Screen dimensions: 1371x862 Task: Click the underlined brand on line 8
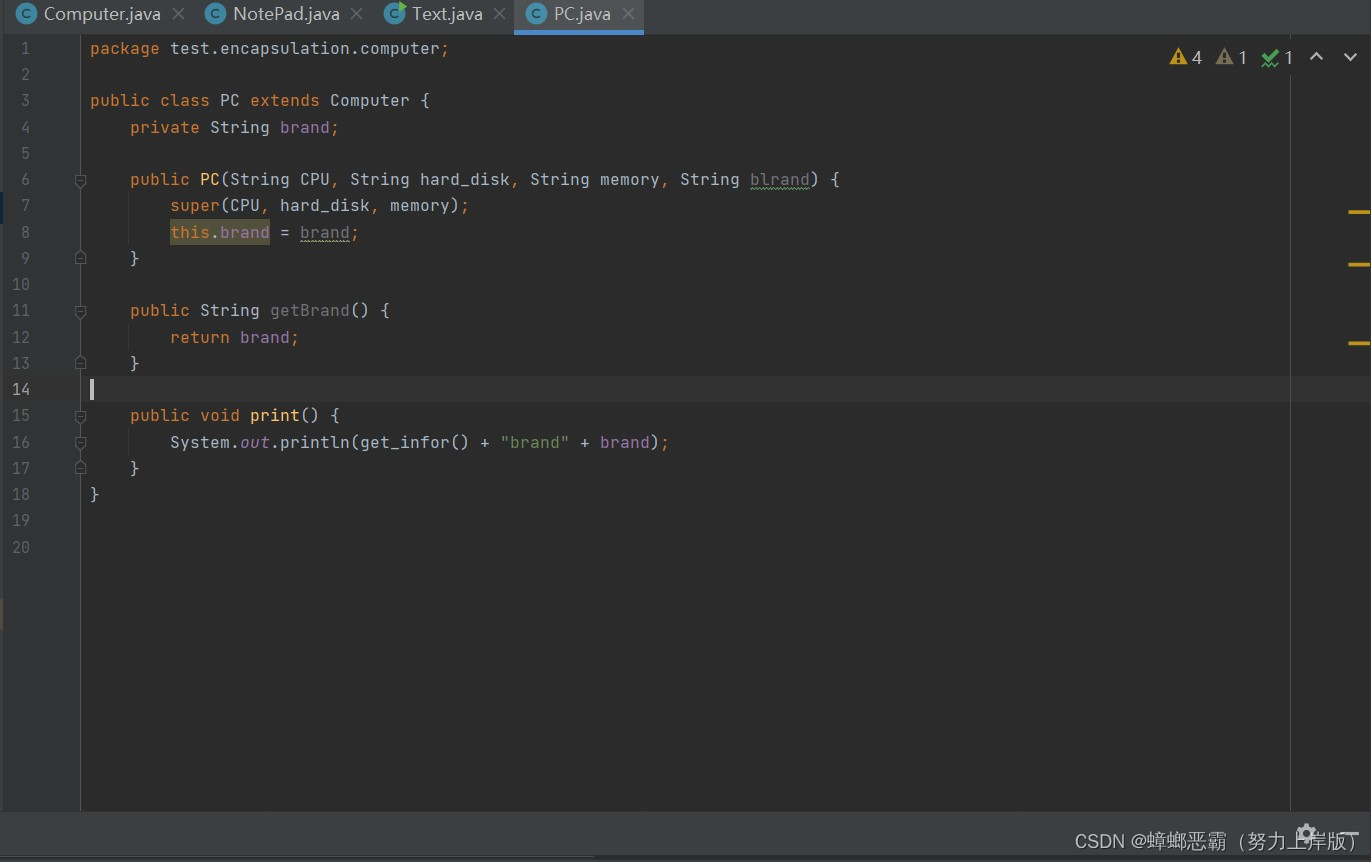(325, 233)
